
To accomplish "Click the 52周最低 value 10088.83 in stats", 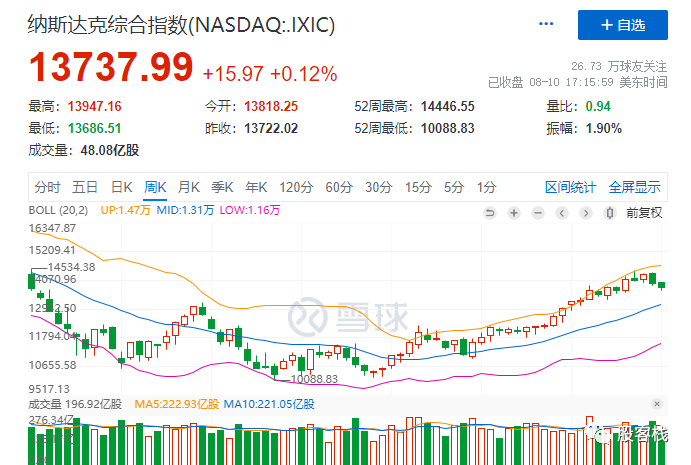I will pos(448,129).
